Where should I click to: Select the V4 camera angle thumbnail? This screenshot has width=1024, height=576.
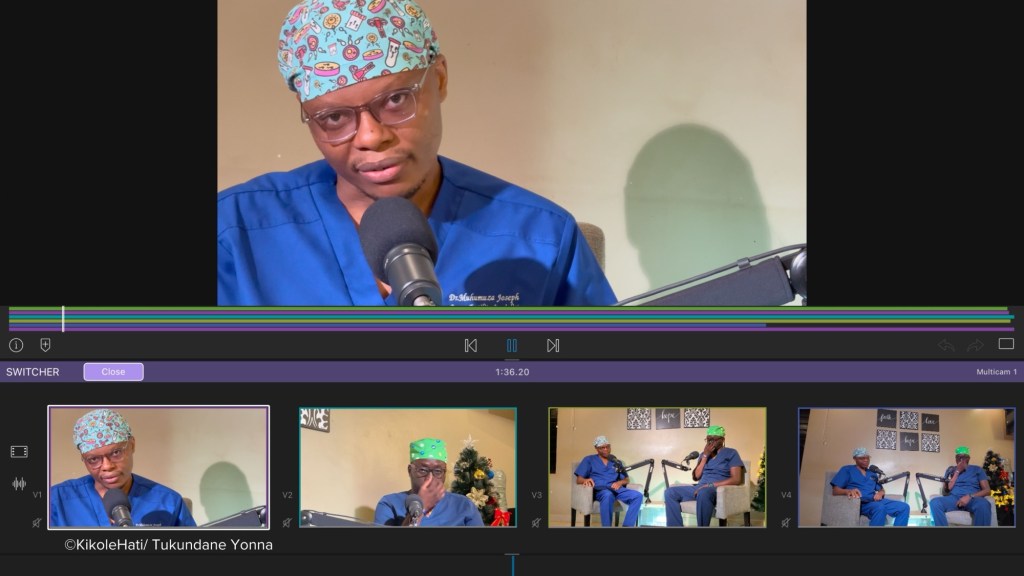tap(906, 466)
